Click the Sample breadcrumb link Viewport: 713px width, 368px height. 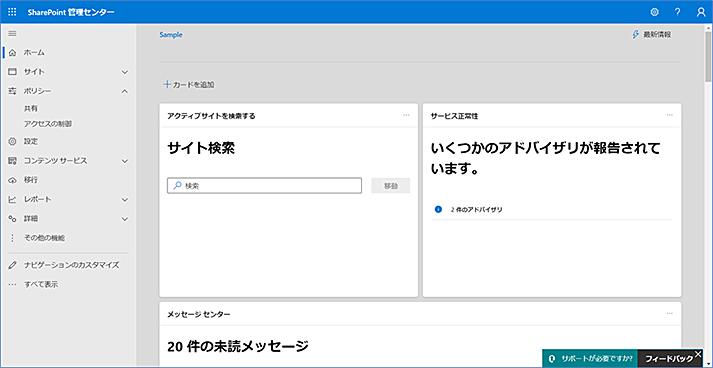click(171, 35)
